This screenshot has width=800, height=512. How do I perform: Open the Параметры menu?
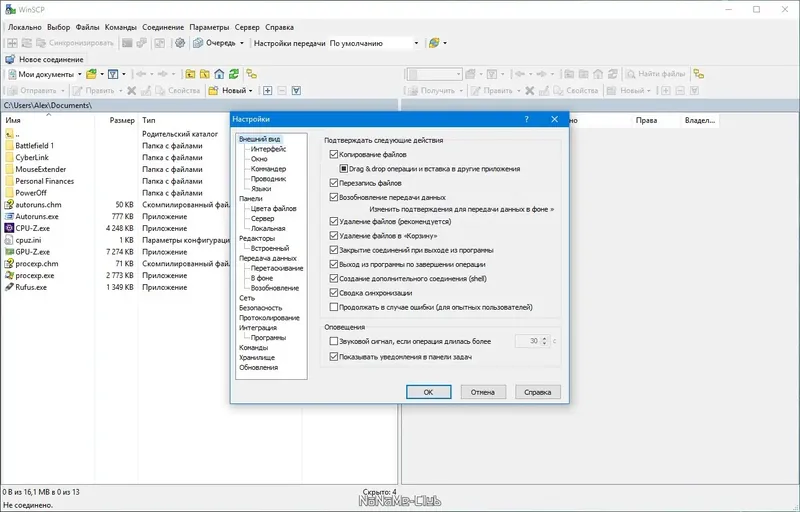209,27
